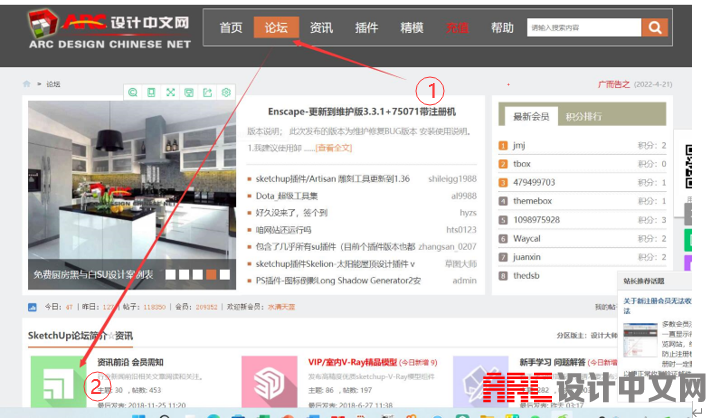Open the 资讯 menu item
This screenshot has width=714, height=418.
click(x=321, y=28)
